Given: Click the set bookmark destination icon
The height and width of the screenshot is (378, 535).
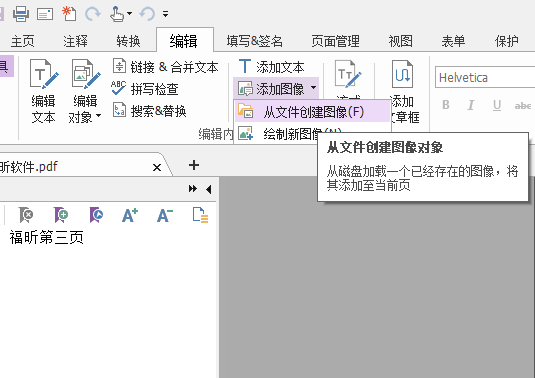Looking at the screenshot, I should (96, 215).
